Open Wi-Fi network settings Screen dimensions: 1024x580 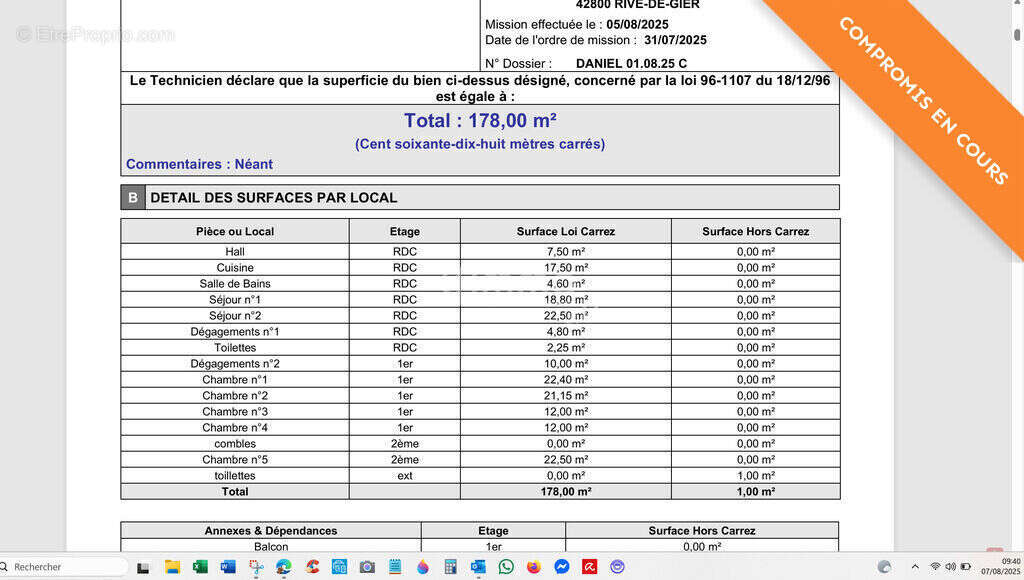(935, 567)
